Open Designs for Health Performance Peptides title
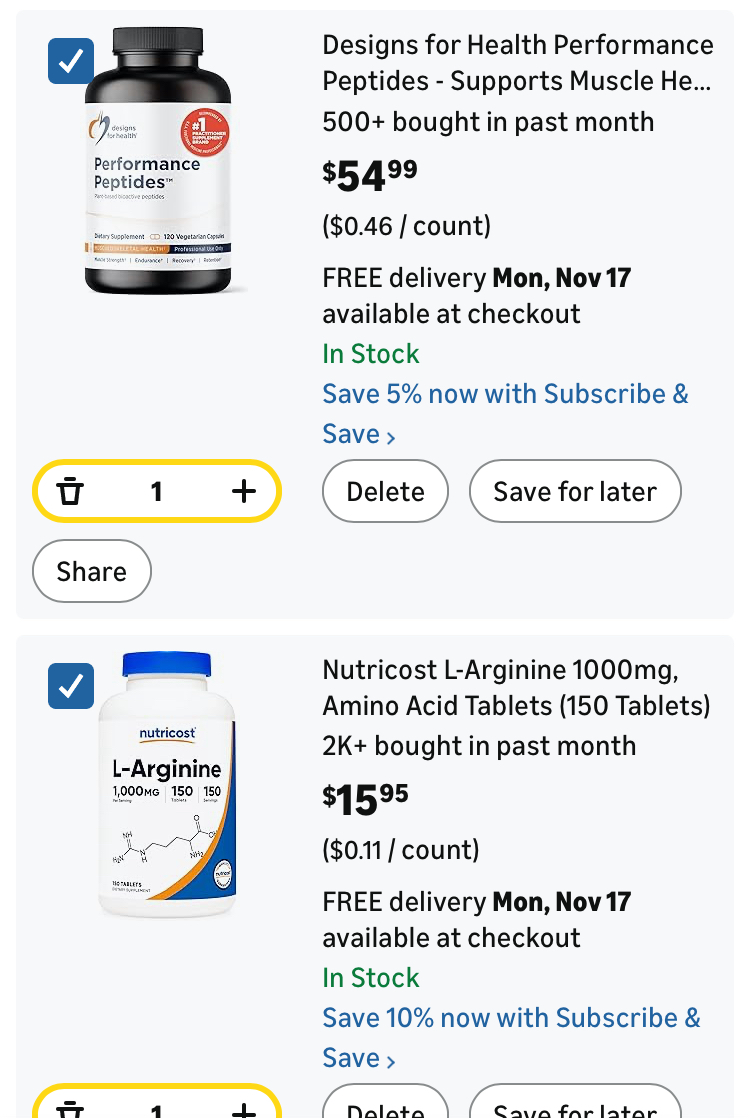The height and width of the screenshot is (1118, 750). [517, 63]
